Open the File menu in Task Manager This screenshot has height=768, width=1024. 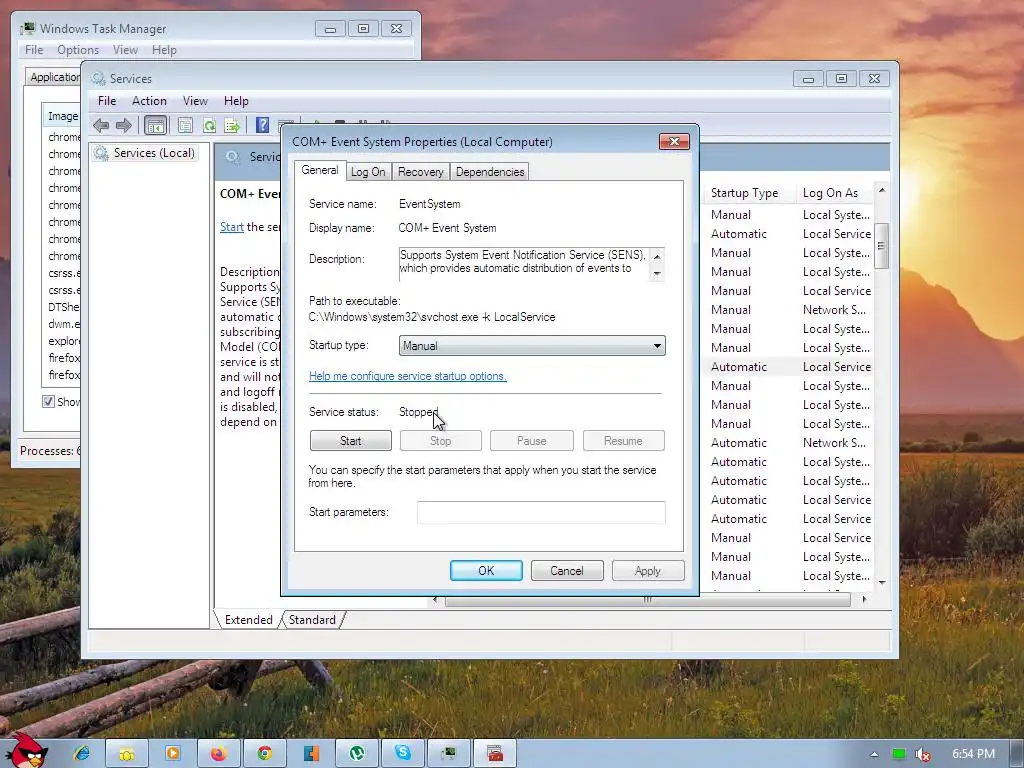pyautogui.click(x=34, y=50)
